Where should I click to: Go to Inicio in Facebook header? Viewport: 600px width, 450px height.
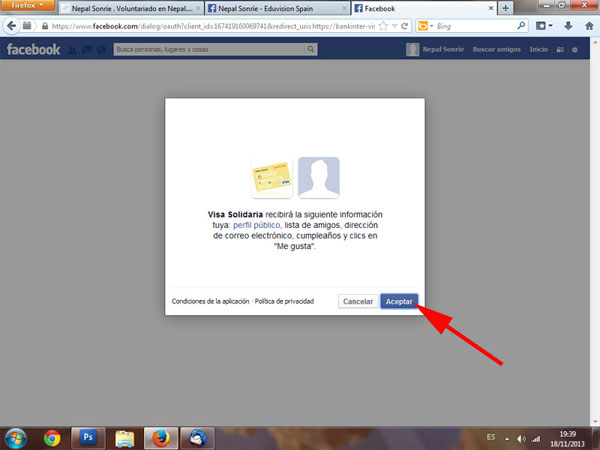pyautogui.click(x=538, y=49)
